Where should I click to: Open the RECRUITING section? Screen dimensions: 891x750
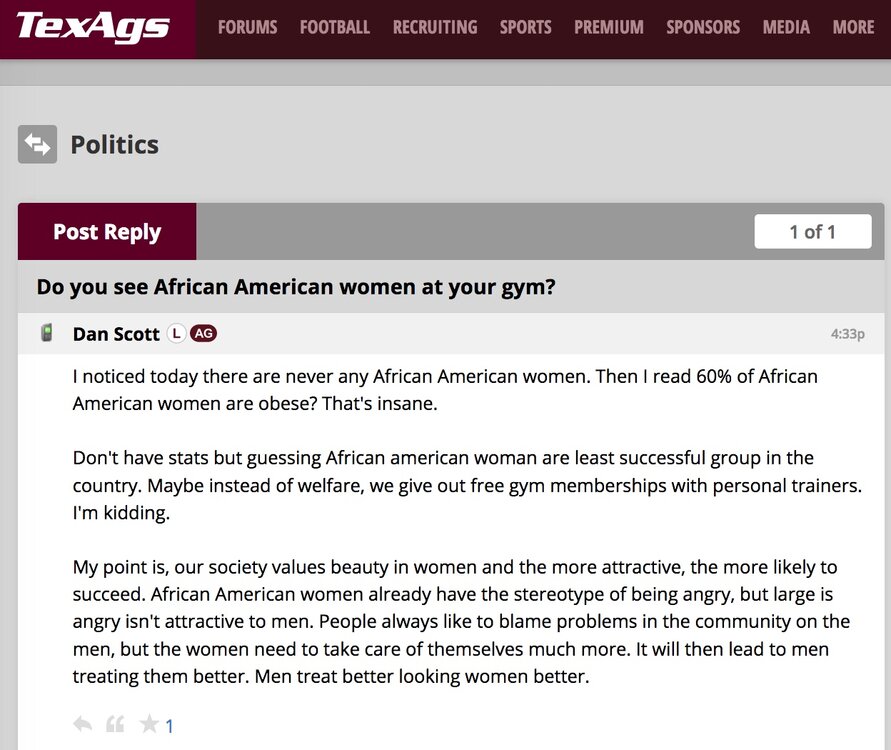(x=435, y=27)
